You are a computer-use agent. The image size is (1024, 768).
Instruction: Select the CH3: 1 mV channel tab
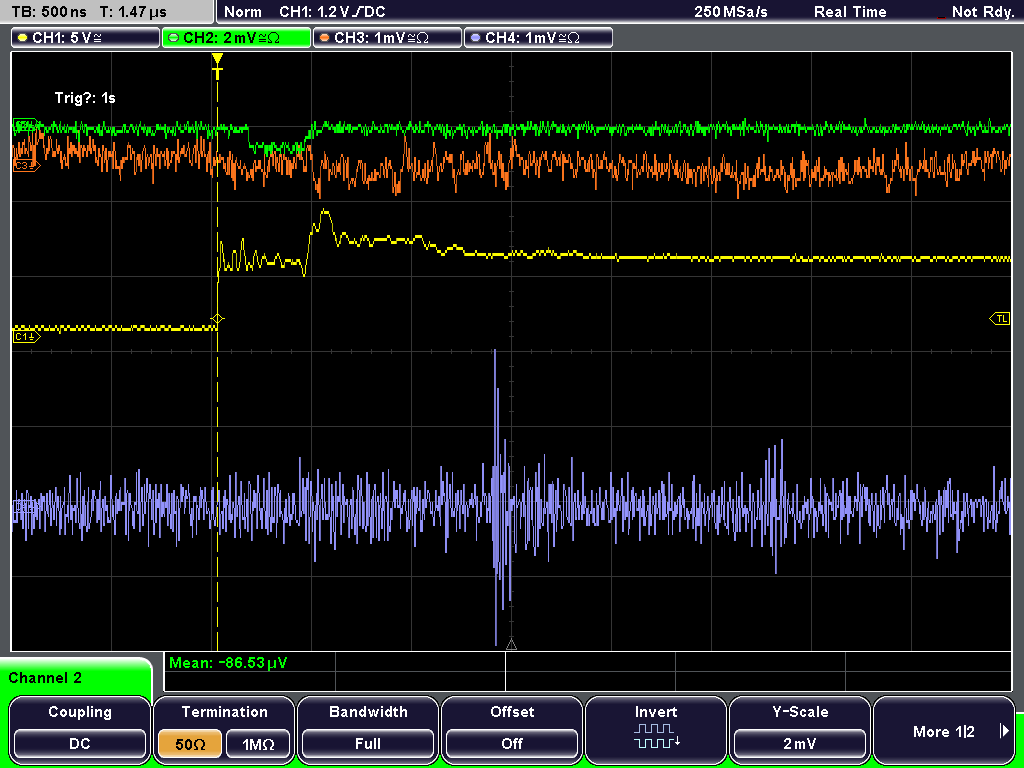click(387, 38)
